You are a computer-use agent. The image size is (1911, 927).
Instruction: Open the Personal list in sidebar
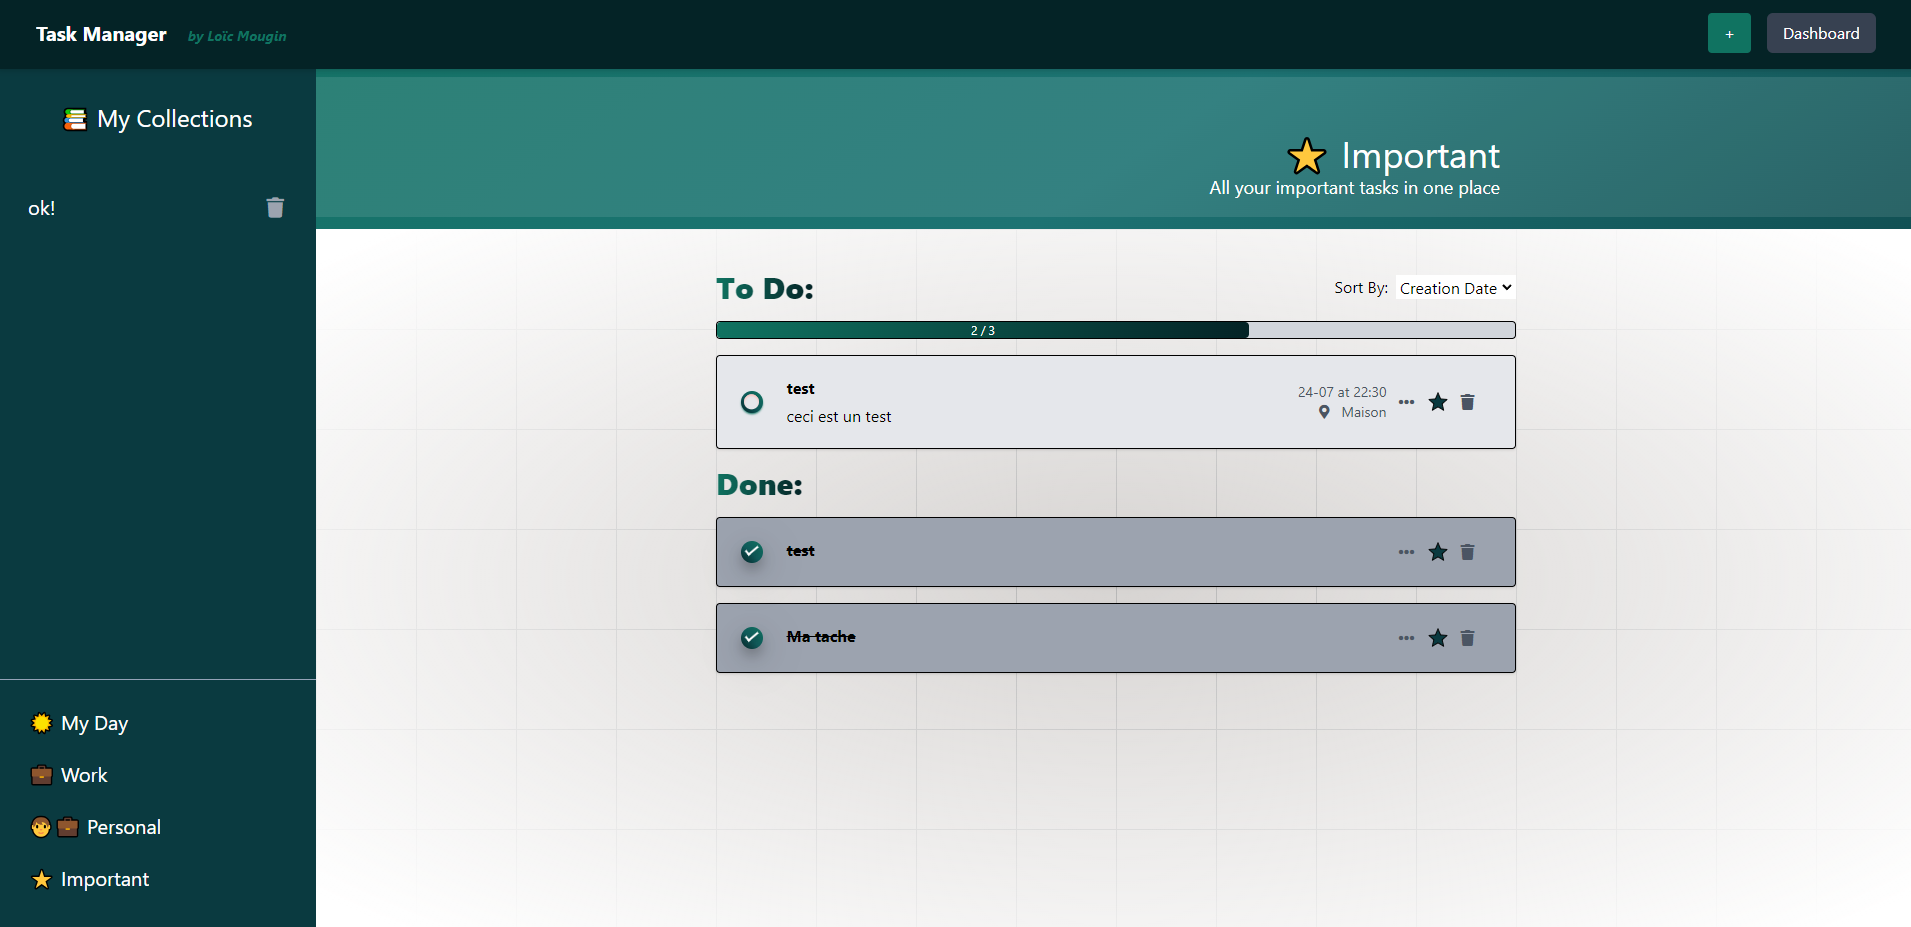124,827
